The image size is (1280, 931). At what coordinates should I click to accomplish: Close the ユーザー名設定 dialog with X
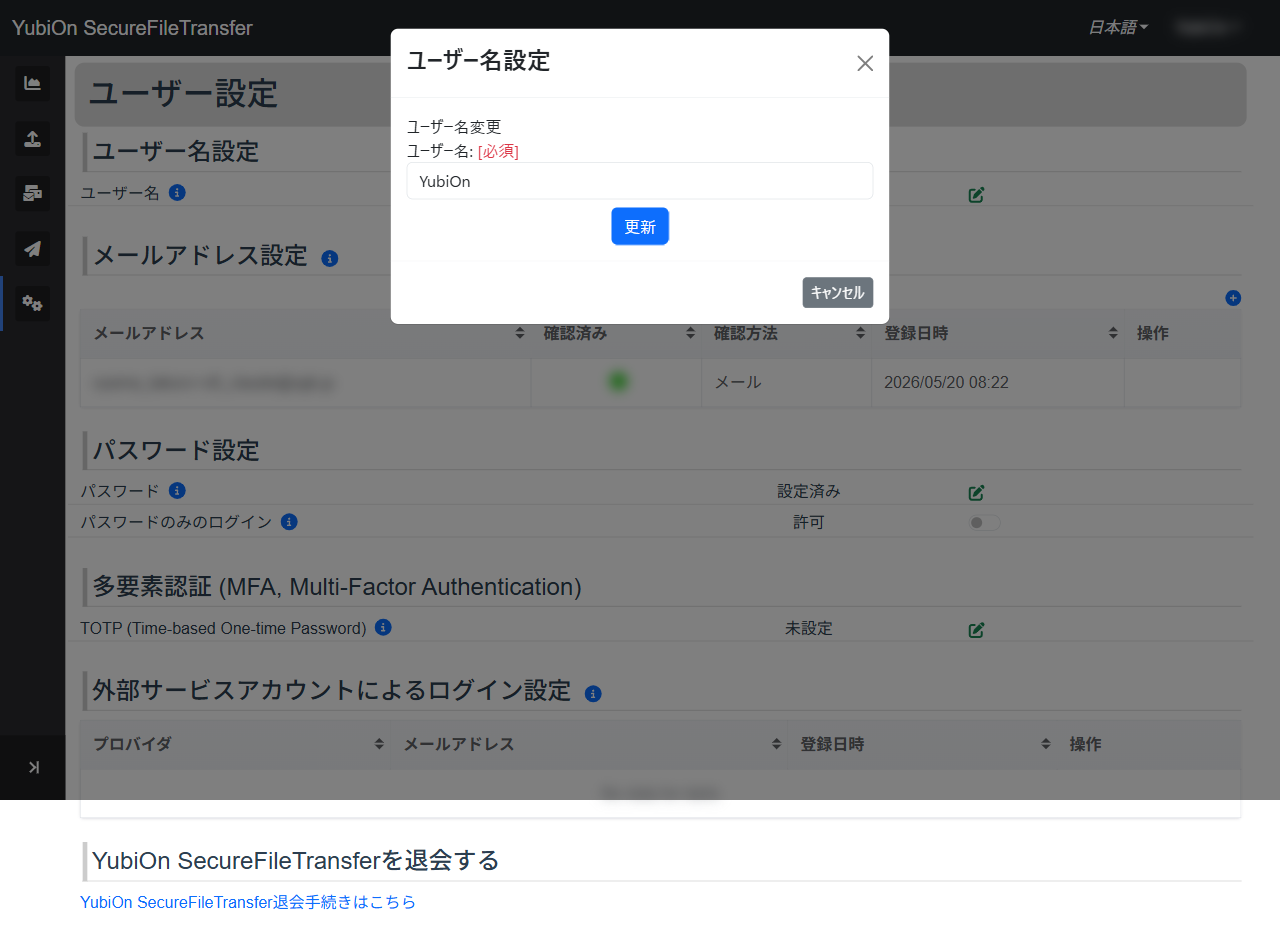coord(865,63)
